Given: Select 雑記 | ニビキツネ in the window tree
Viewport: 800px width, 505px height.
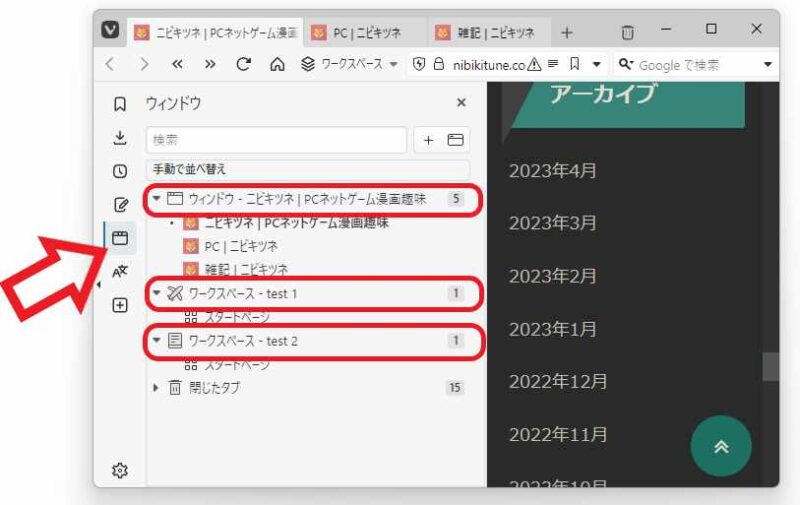Looking at the screenshot, I should pyautogui.click(x=246, y=269).
